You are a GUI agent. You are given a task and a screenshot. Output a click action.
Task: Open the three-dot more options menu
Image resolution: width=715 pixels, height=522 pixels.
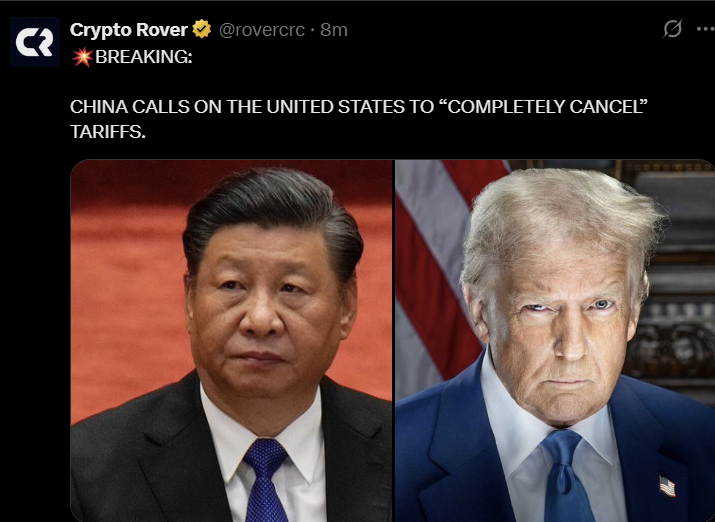(705, 29)
